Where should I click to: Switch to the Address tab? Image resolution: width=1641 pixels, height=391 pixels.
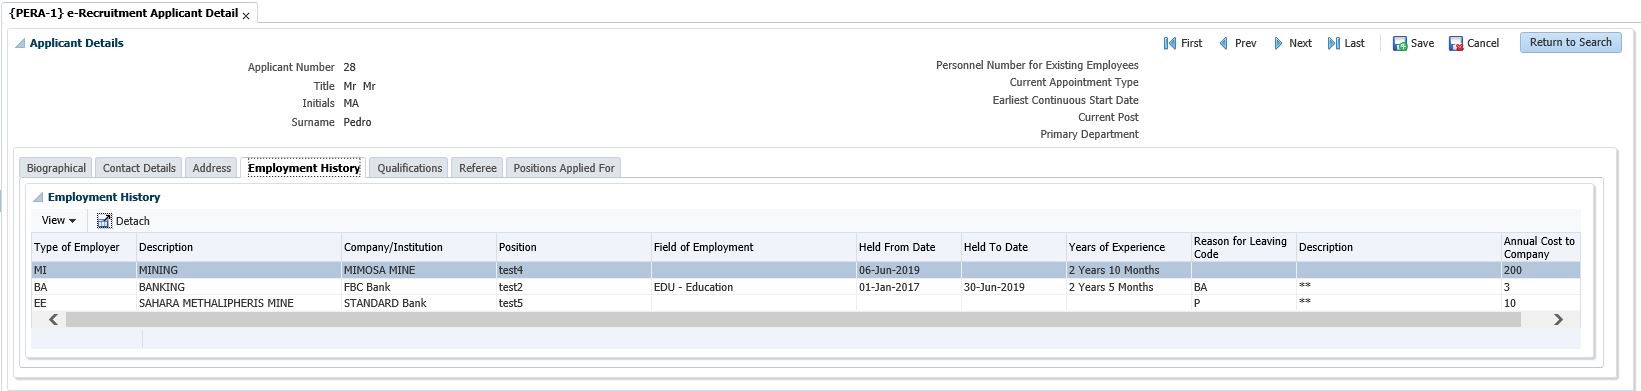(x=212, y=168)
